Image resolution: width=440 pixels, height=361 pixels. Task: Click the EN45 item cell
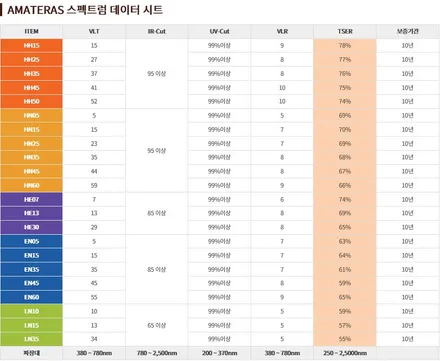pyautogui.click(x=31, y=283)
